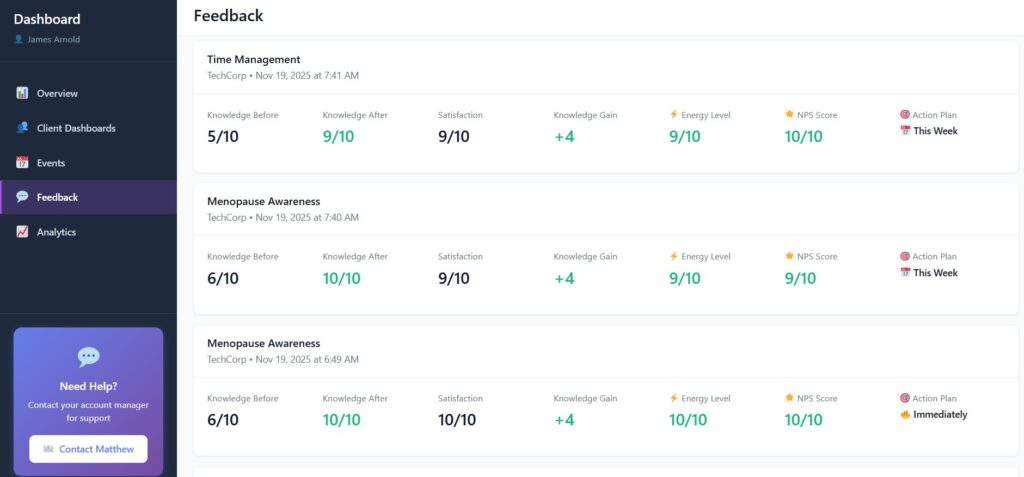
Task: Click the Analytics trend chart icon
Action: pyautogui.click(x=22, y=232)
